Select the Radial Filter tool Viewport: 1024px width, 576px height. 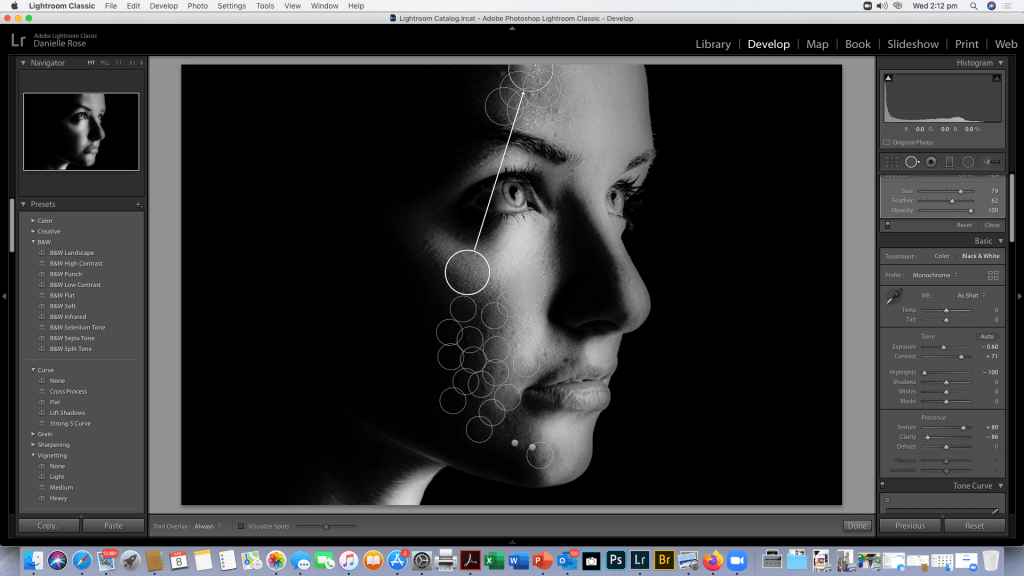(968, 161)
